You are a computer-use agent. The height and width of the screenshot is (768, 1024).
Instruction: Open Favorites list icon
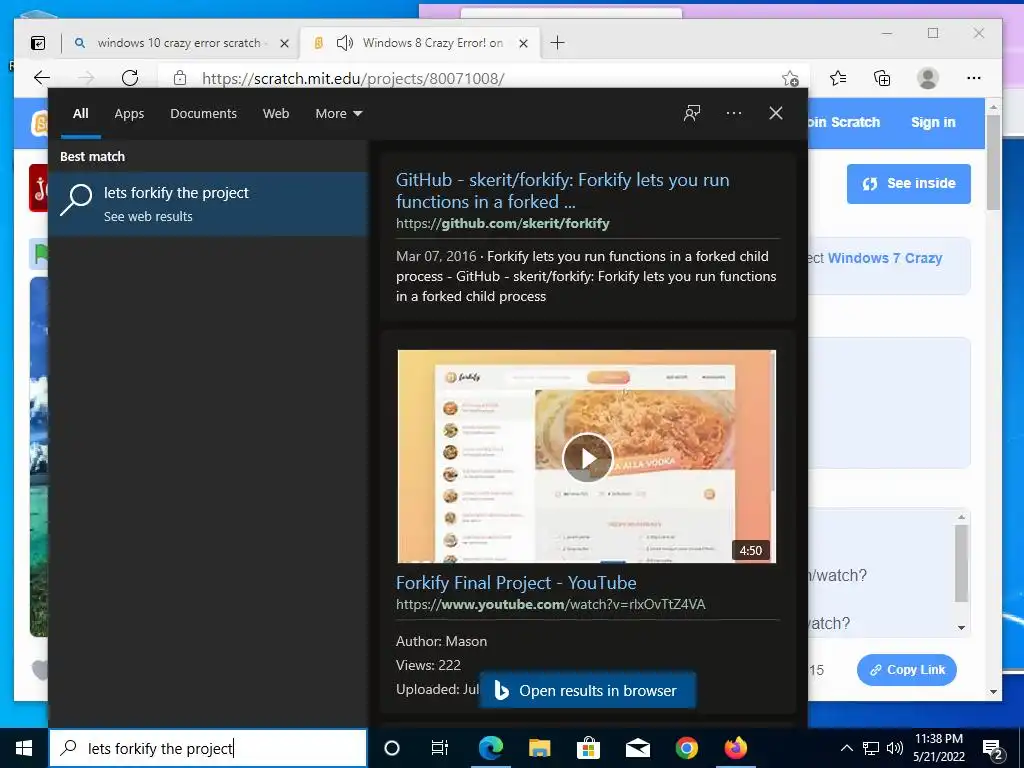click(838, 78)
